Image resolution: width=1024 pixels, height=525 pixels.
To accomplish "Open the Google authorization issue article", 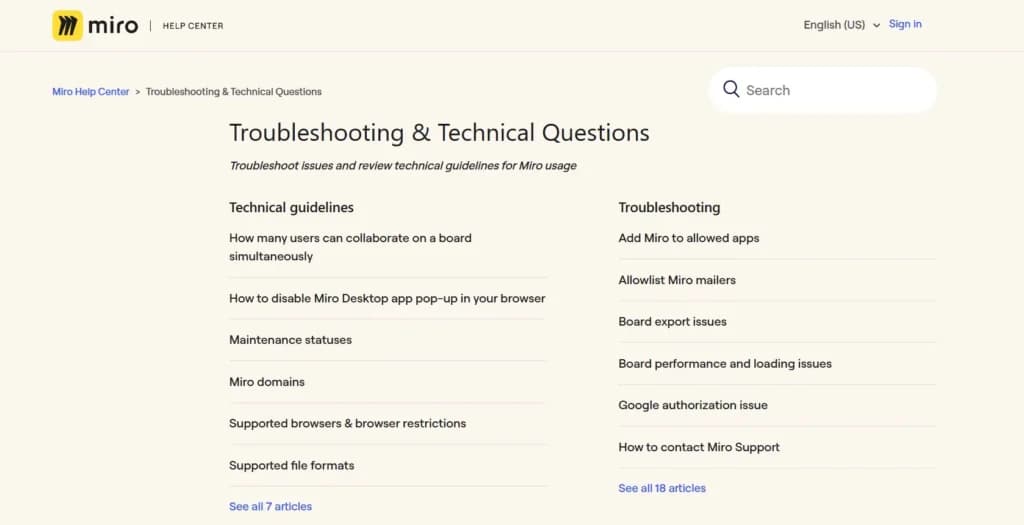I will tap(693, 406).
